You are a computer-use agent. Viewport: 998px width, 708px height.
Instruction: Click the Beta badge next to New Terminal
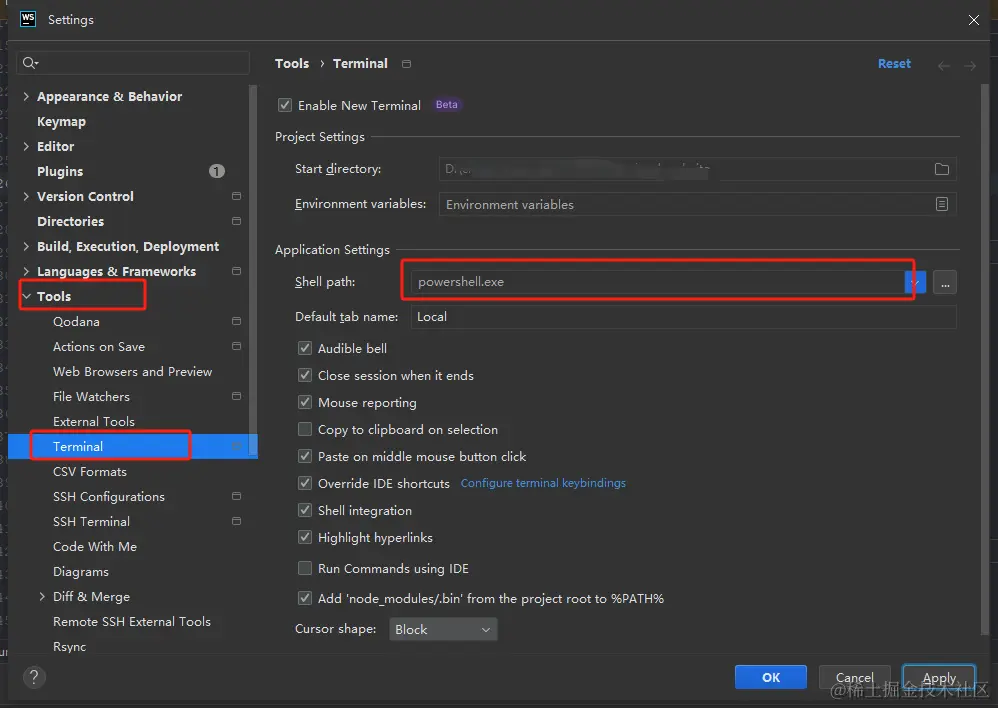point(446,104)
